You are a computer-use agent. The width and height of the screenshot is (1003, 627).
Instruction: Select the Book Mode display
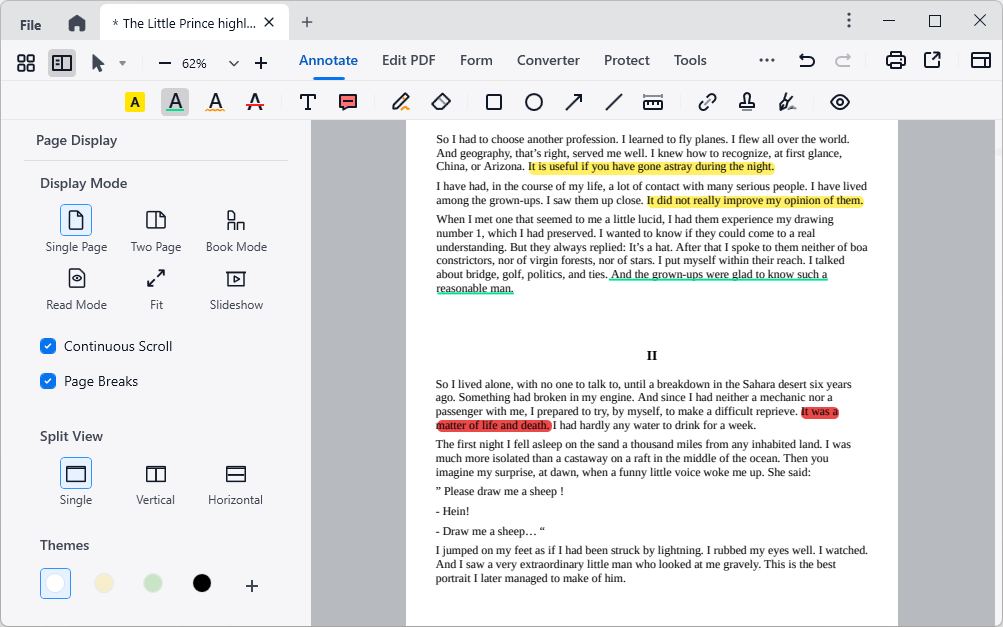click(x=236, y=228)
